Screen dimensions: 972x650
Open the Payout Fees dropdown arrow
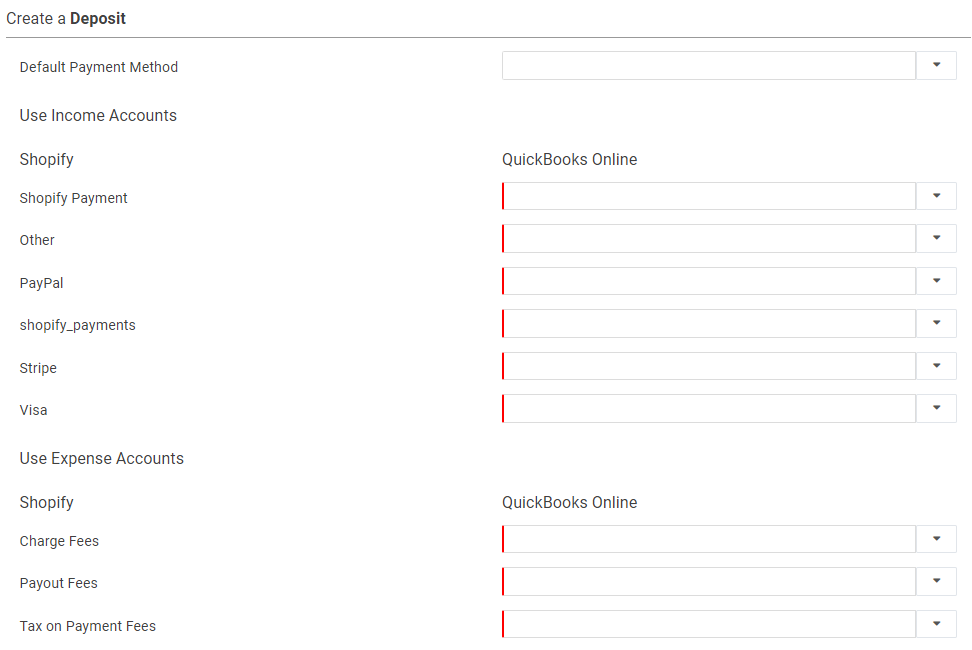coord(936,581)
